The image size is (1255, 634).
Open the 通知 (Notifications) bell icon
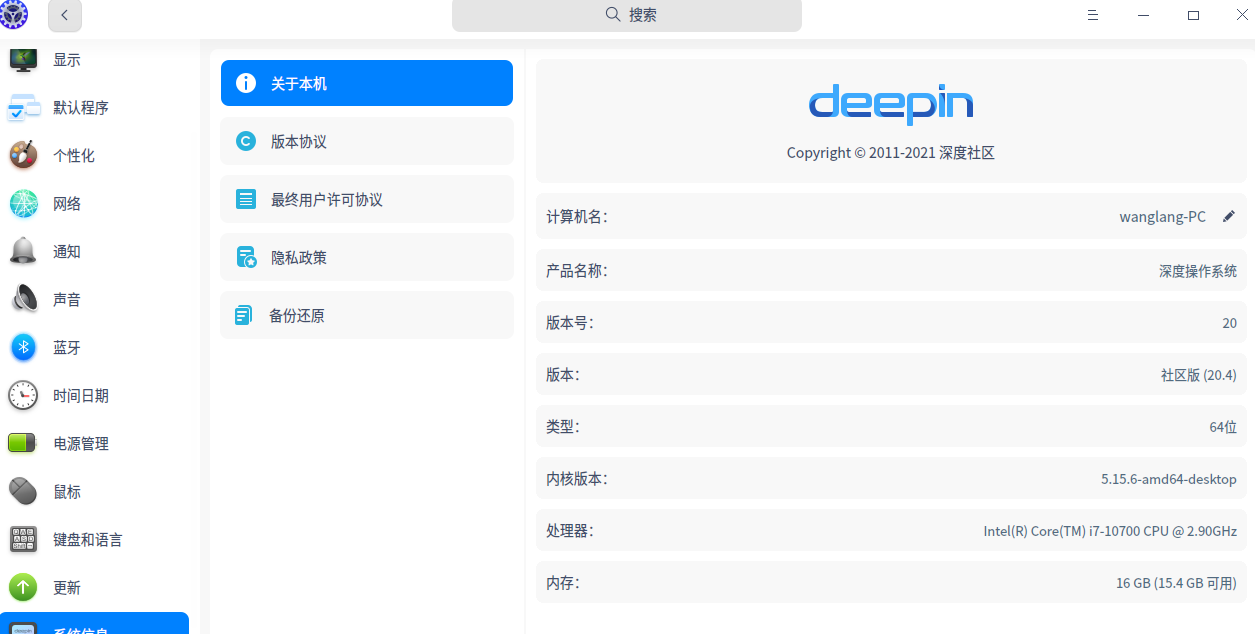tap(22, 251)
